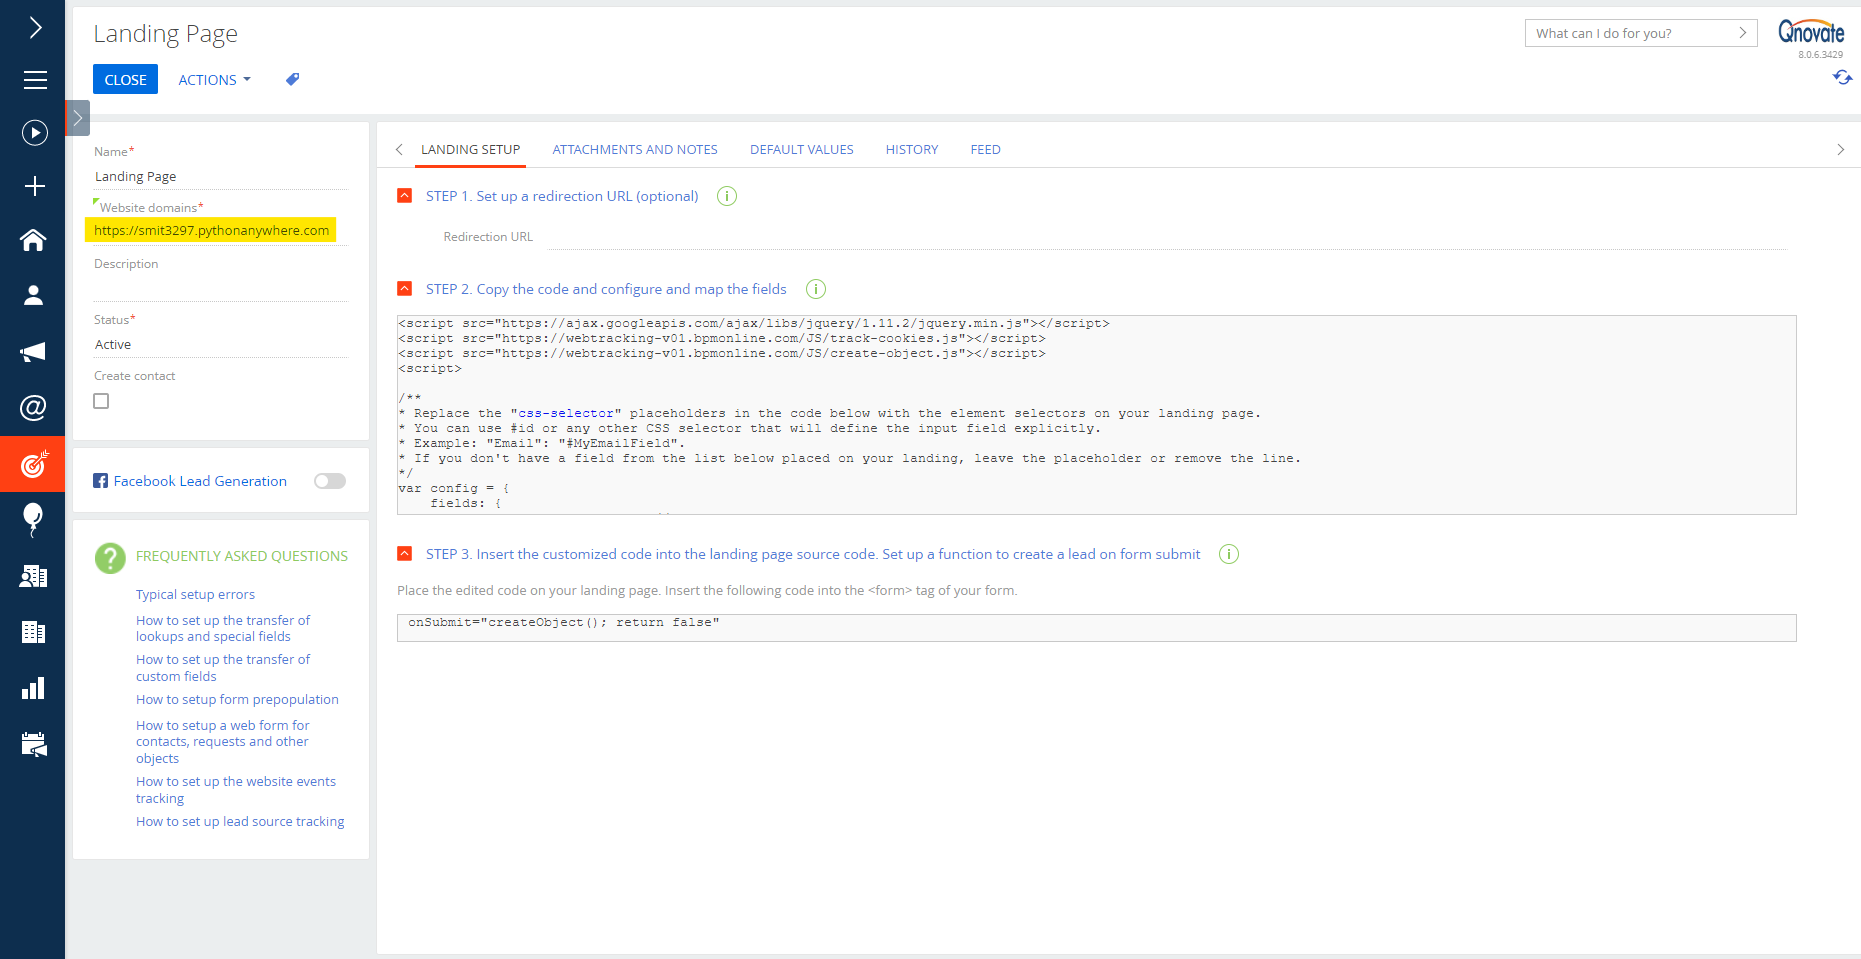Click the highlighted website domain field
Image resolution: width=1861 pixels, height=959 pixels.
tap(211, 230)
